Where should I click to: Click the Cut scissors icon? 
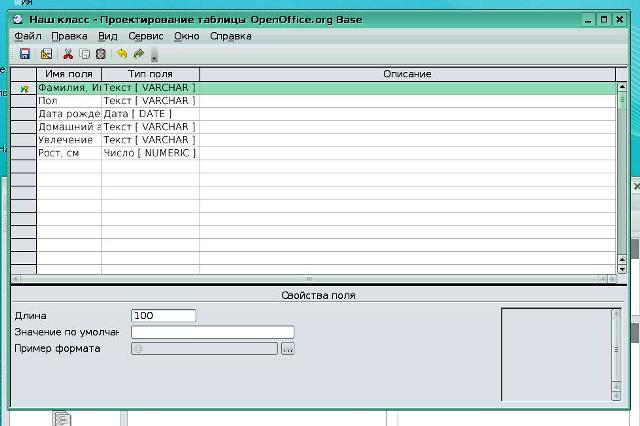[68, 54]
